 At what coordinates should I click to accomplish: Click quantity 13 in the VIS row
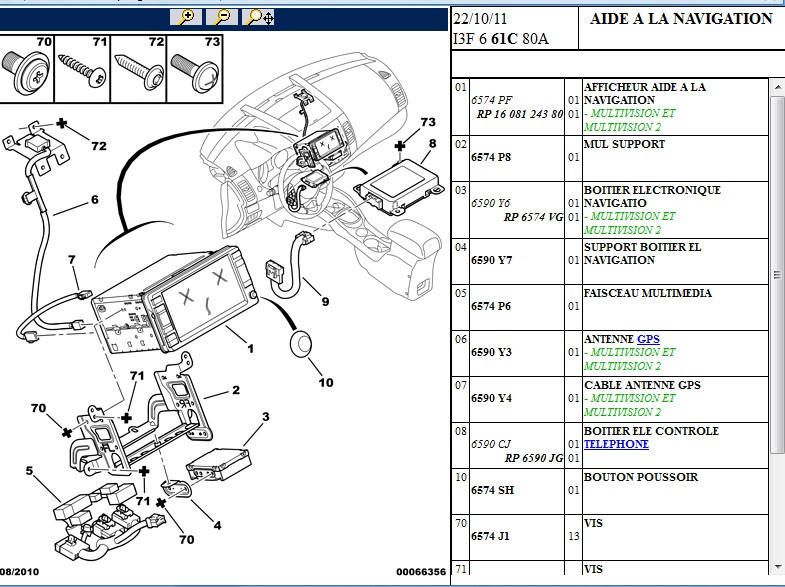573,536
